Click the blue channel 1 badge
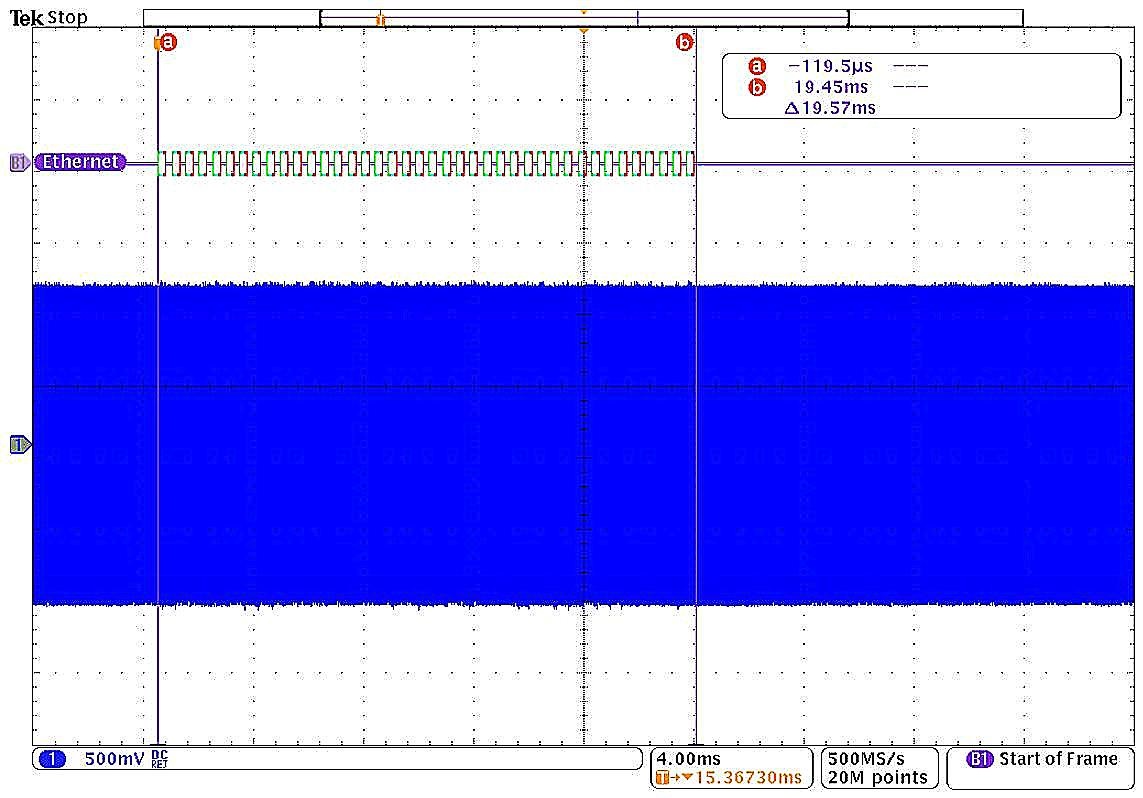This screenshot has height=798, width=1143. pos(51,759)
